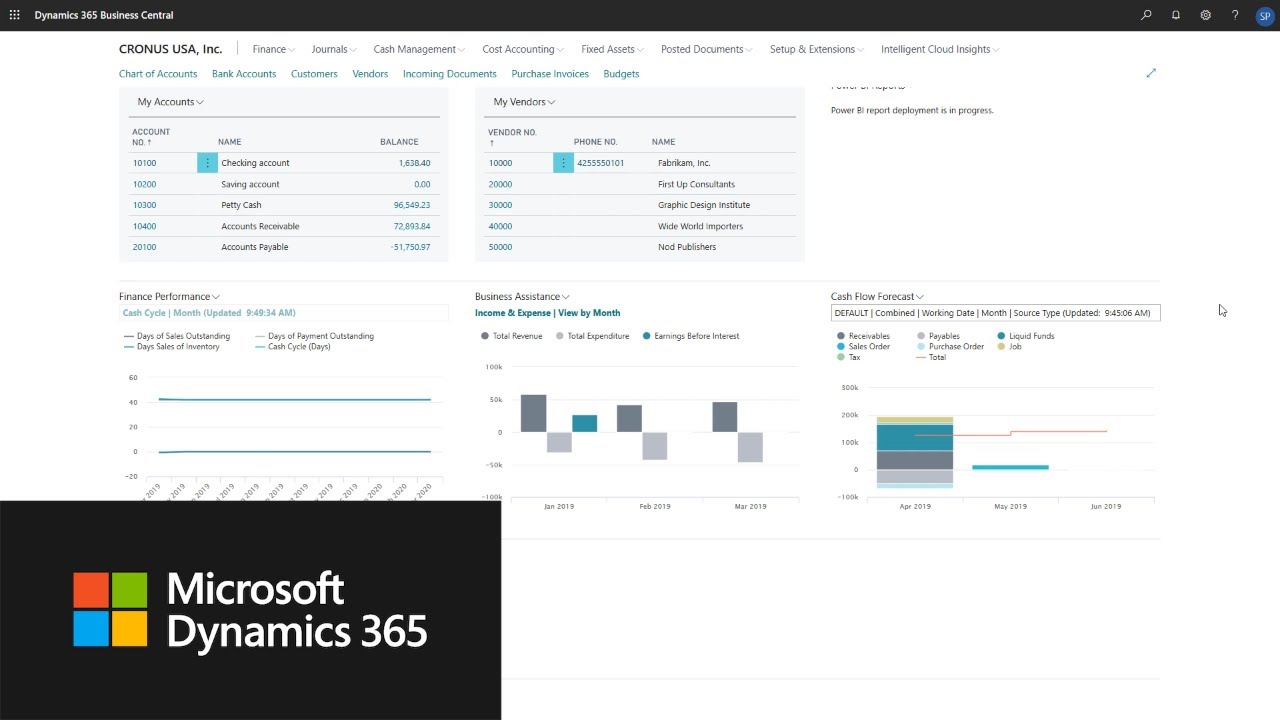Click the help question mark icon
The height and width of the screenshot is (720, 1280).
click(x=1235, y=15)
